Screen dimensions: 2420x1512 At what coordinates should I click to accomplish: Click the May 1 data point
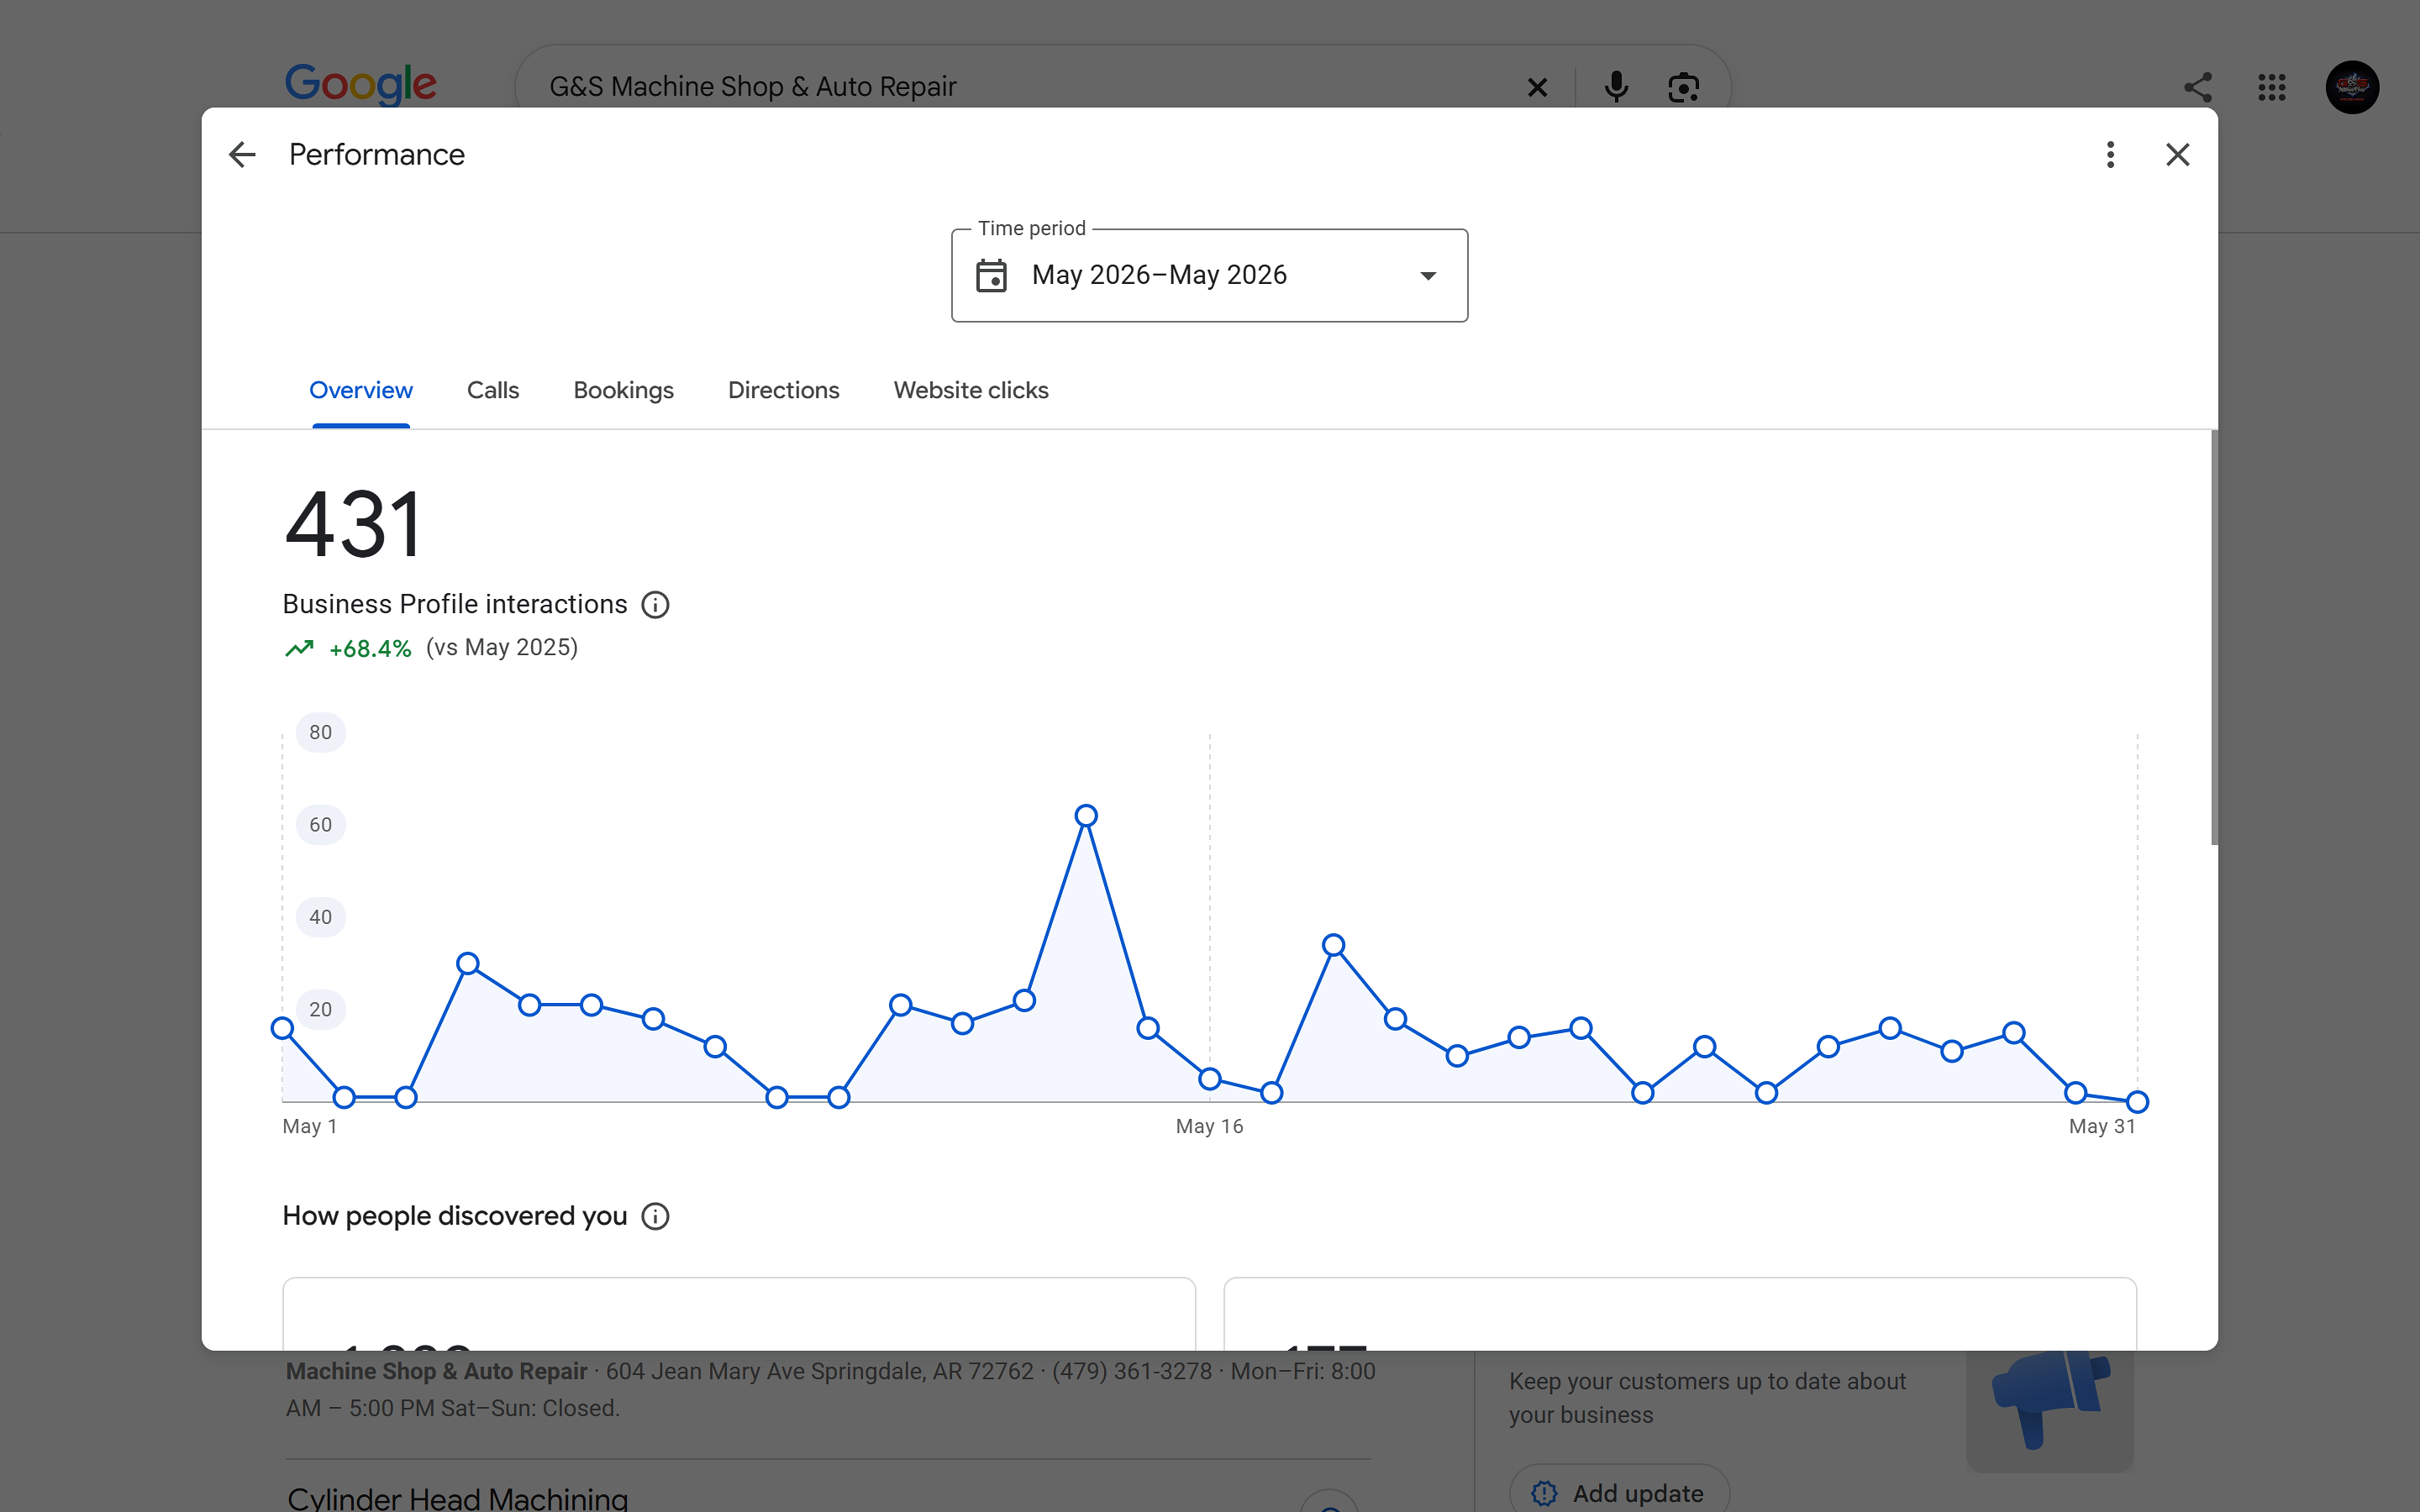click(x=283, y=1028)
